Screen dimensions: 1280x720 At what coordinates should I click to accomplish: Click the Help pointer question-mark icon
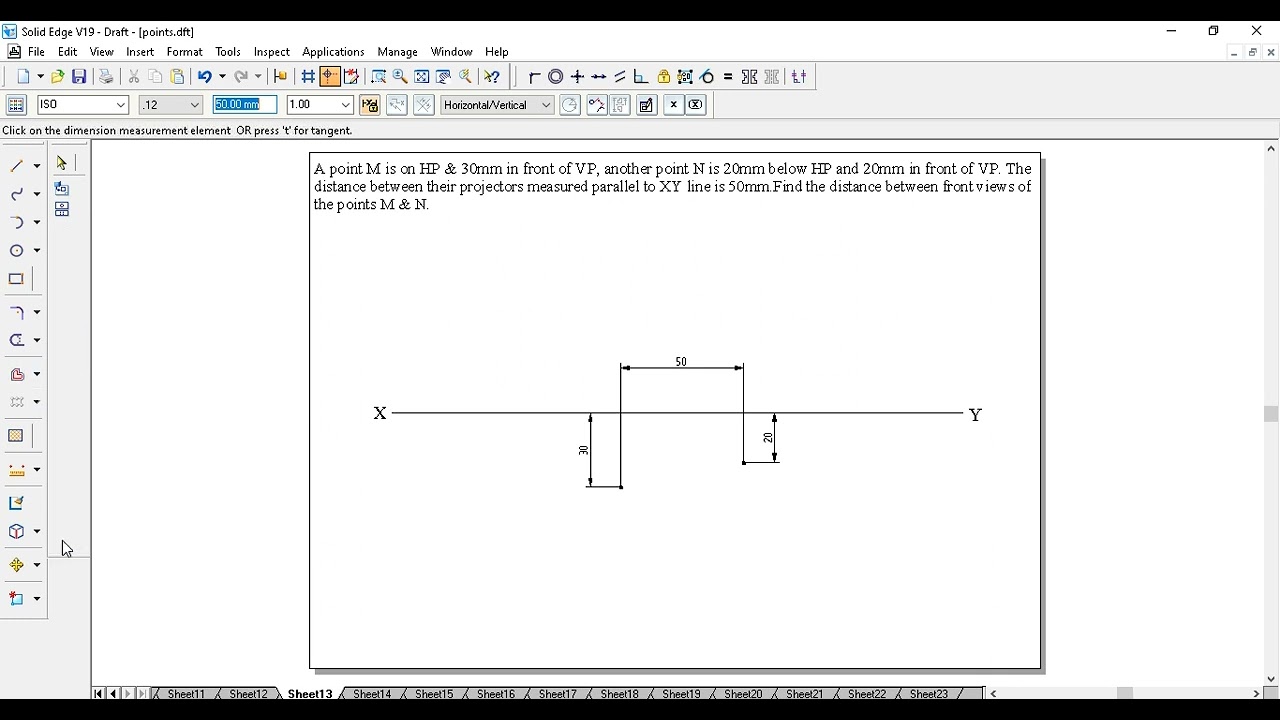pyautogui.click(x=492, y=77)
